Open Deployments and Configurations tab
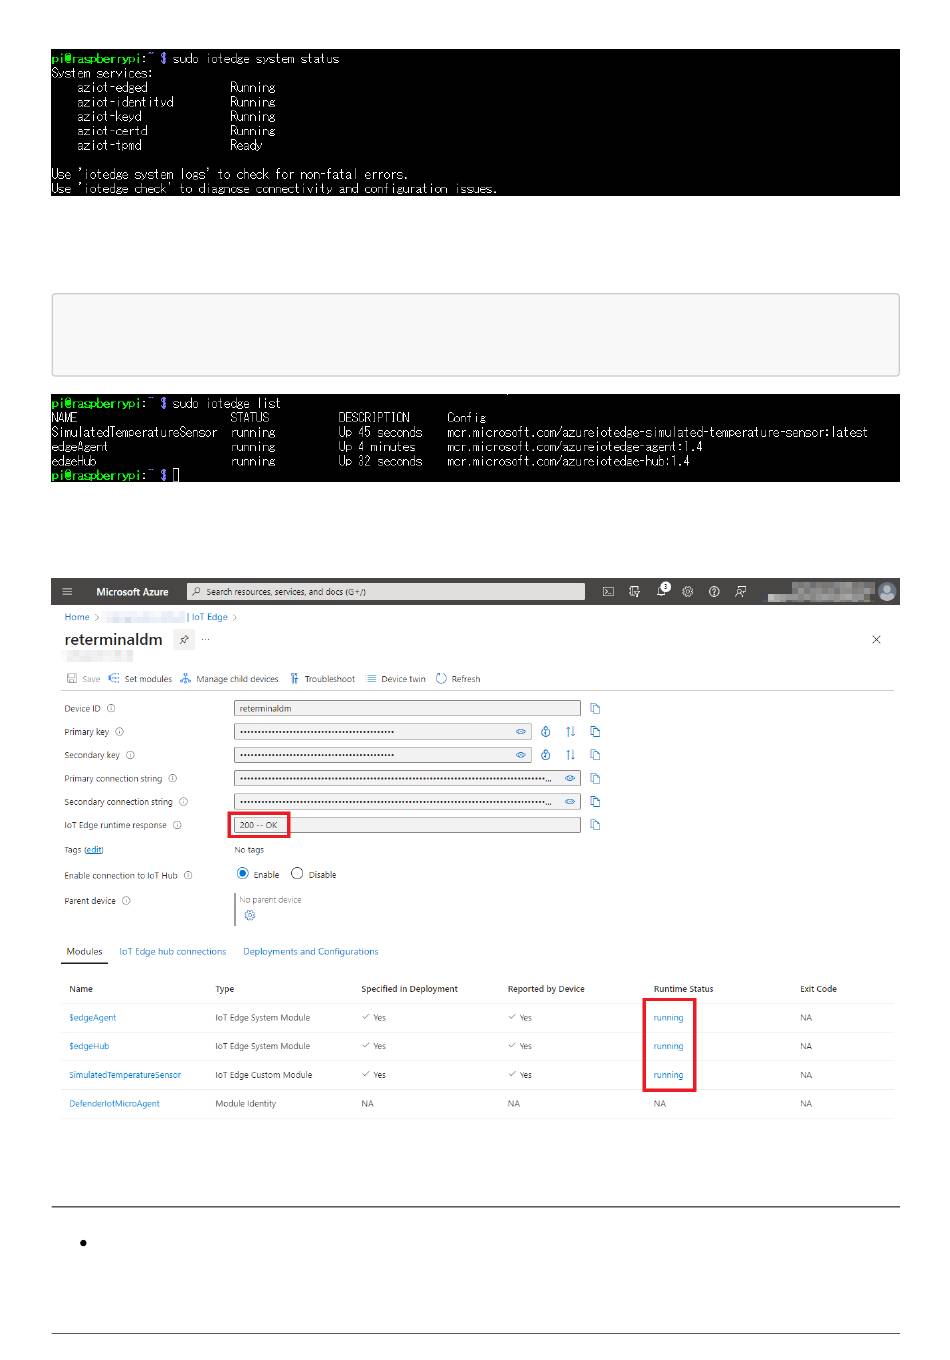The width and height of the screenshot is (950, 1360). coord(311,952)
